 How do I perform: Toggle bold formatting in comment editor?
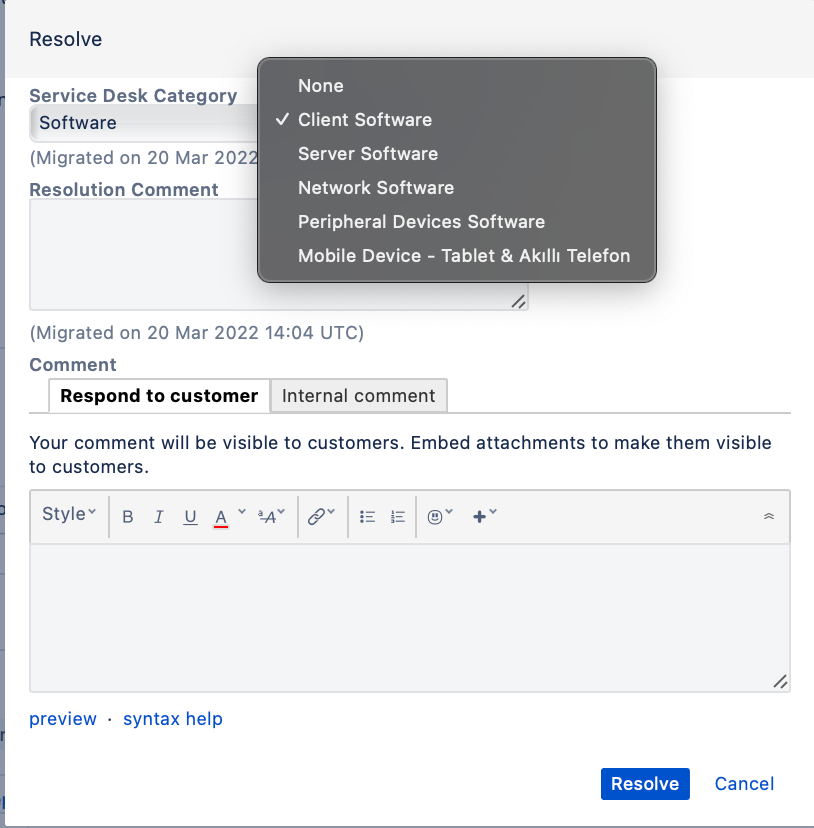pos(127,516)
